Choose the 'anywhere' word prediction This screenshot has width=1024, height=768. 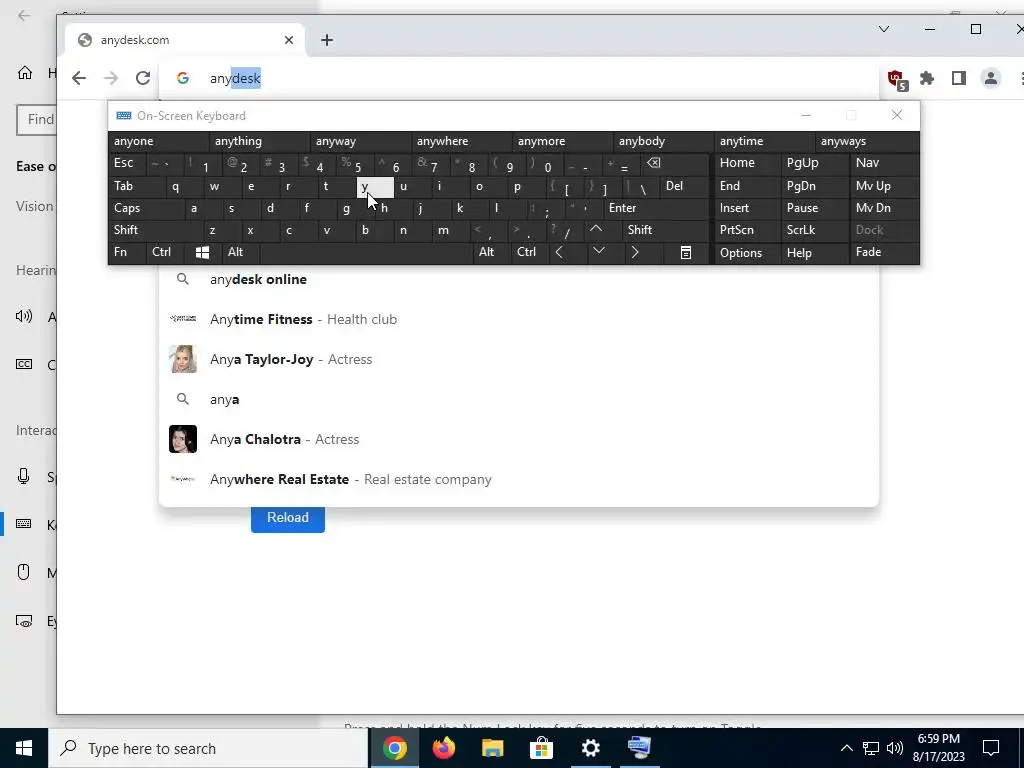click(462, 141)
